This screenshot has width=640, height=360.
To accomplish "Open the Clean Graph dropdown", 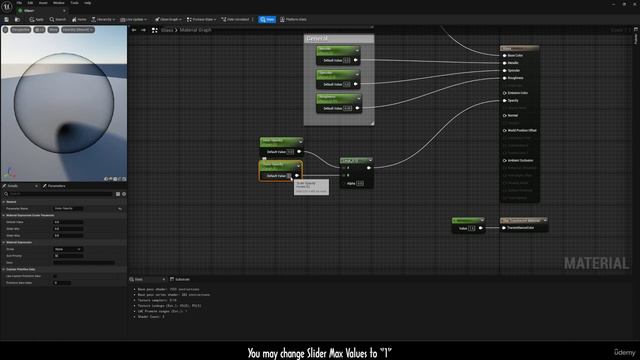I will (168, 20).
